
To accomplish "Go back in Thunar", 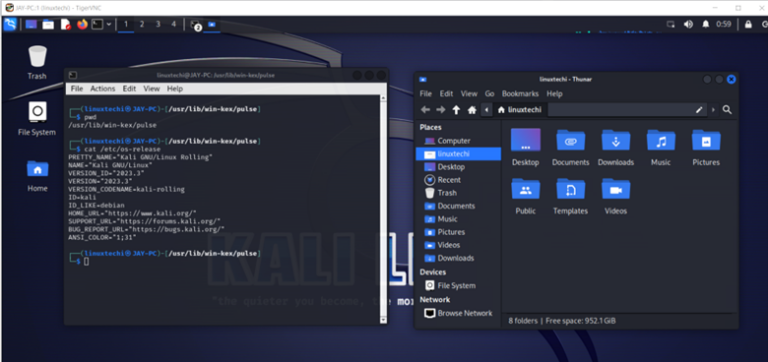I will coord(425,110).
